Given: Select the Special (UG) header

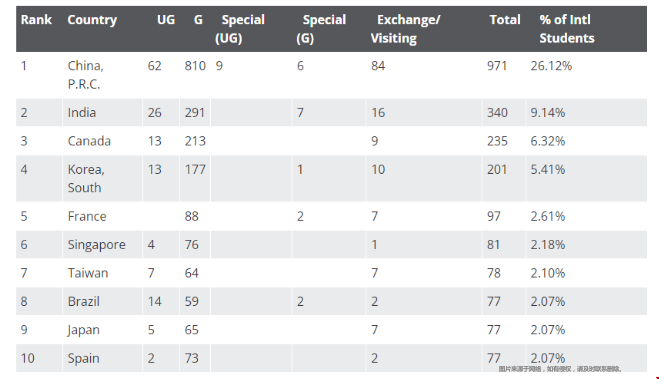Looking at the screenshot, I should point(240,29).
